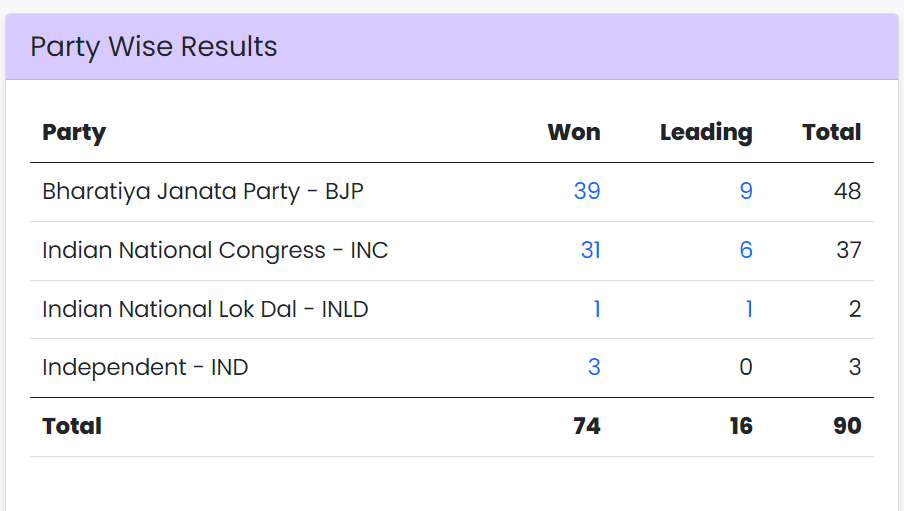Click the Total column header
This screenshot has height=511, width=904.
[831, 132]
